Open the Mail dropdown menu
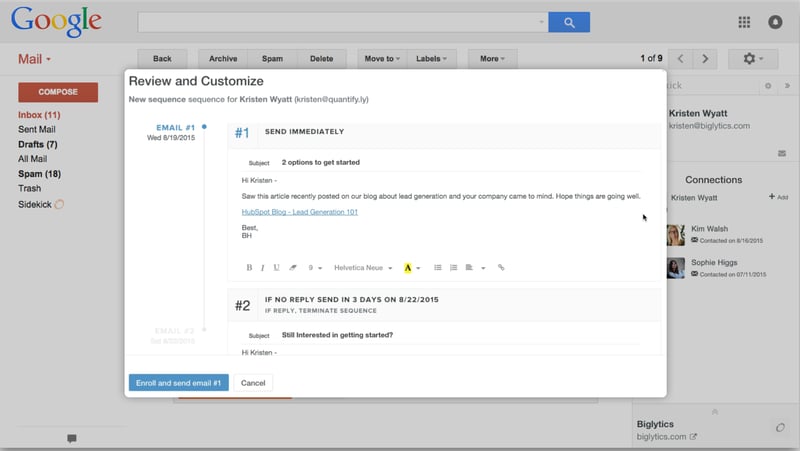The height and width of the screenshot is (451, 800). 35,59
